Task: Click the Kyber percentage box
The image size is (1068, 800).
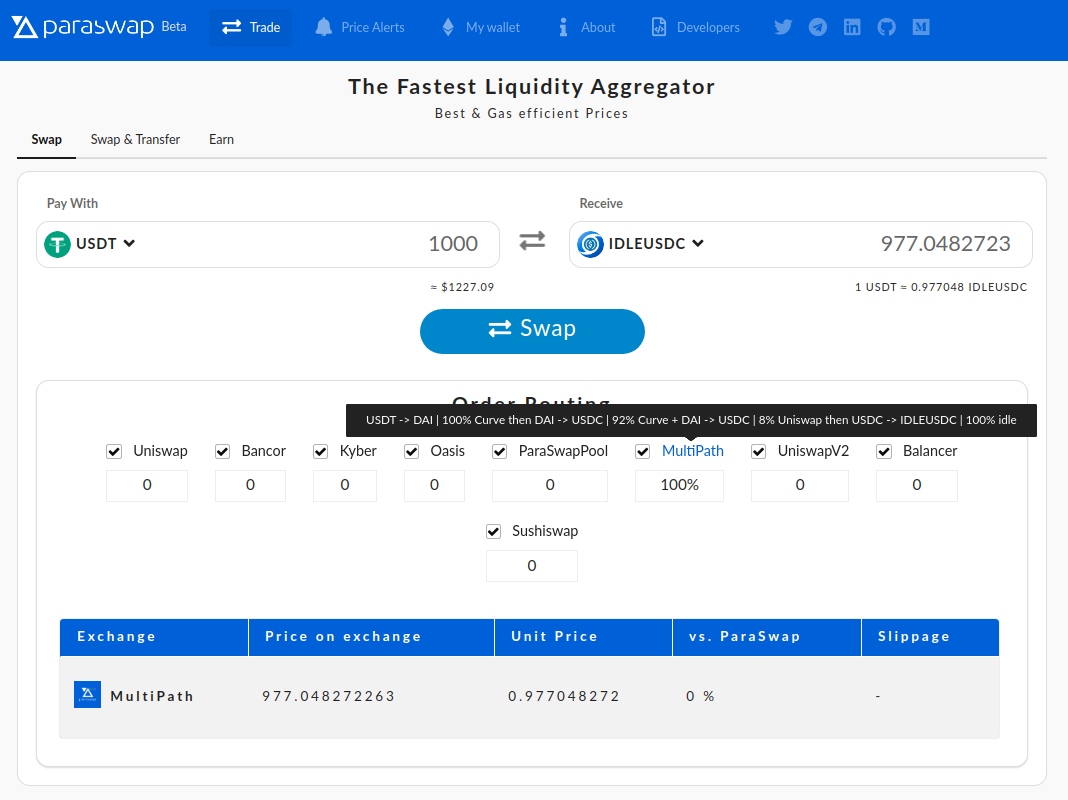Action: click(345, 485)
